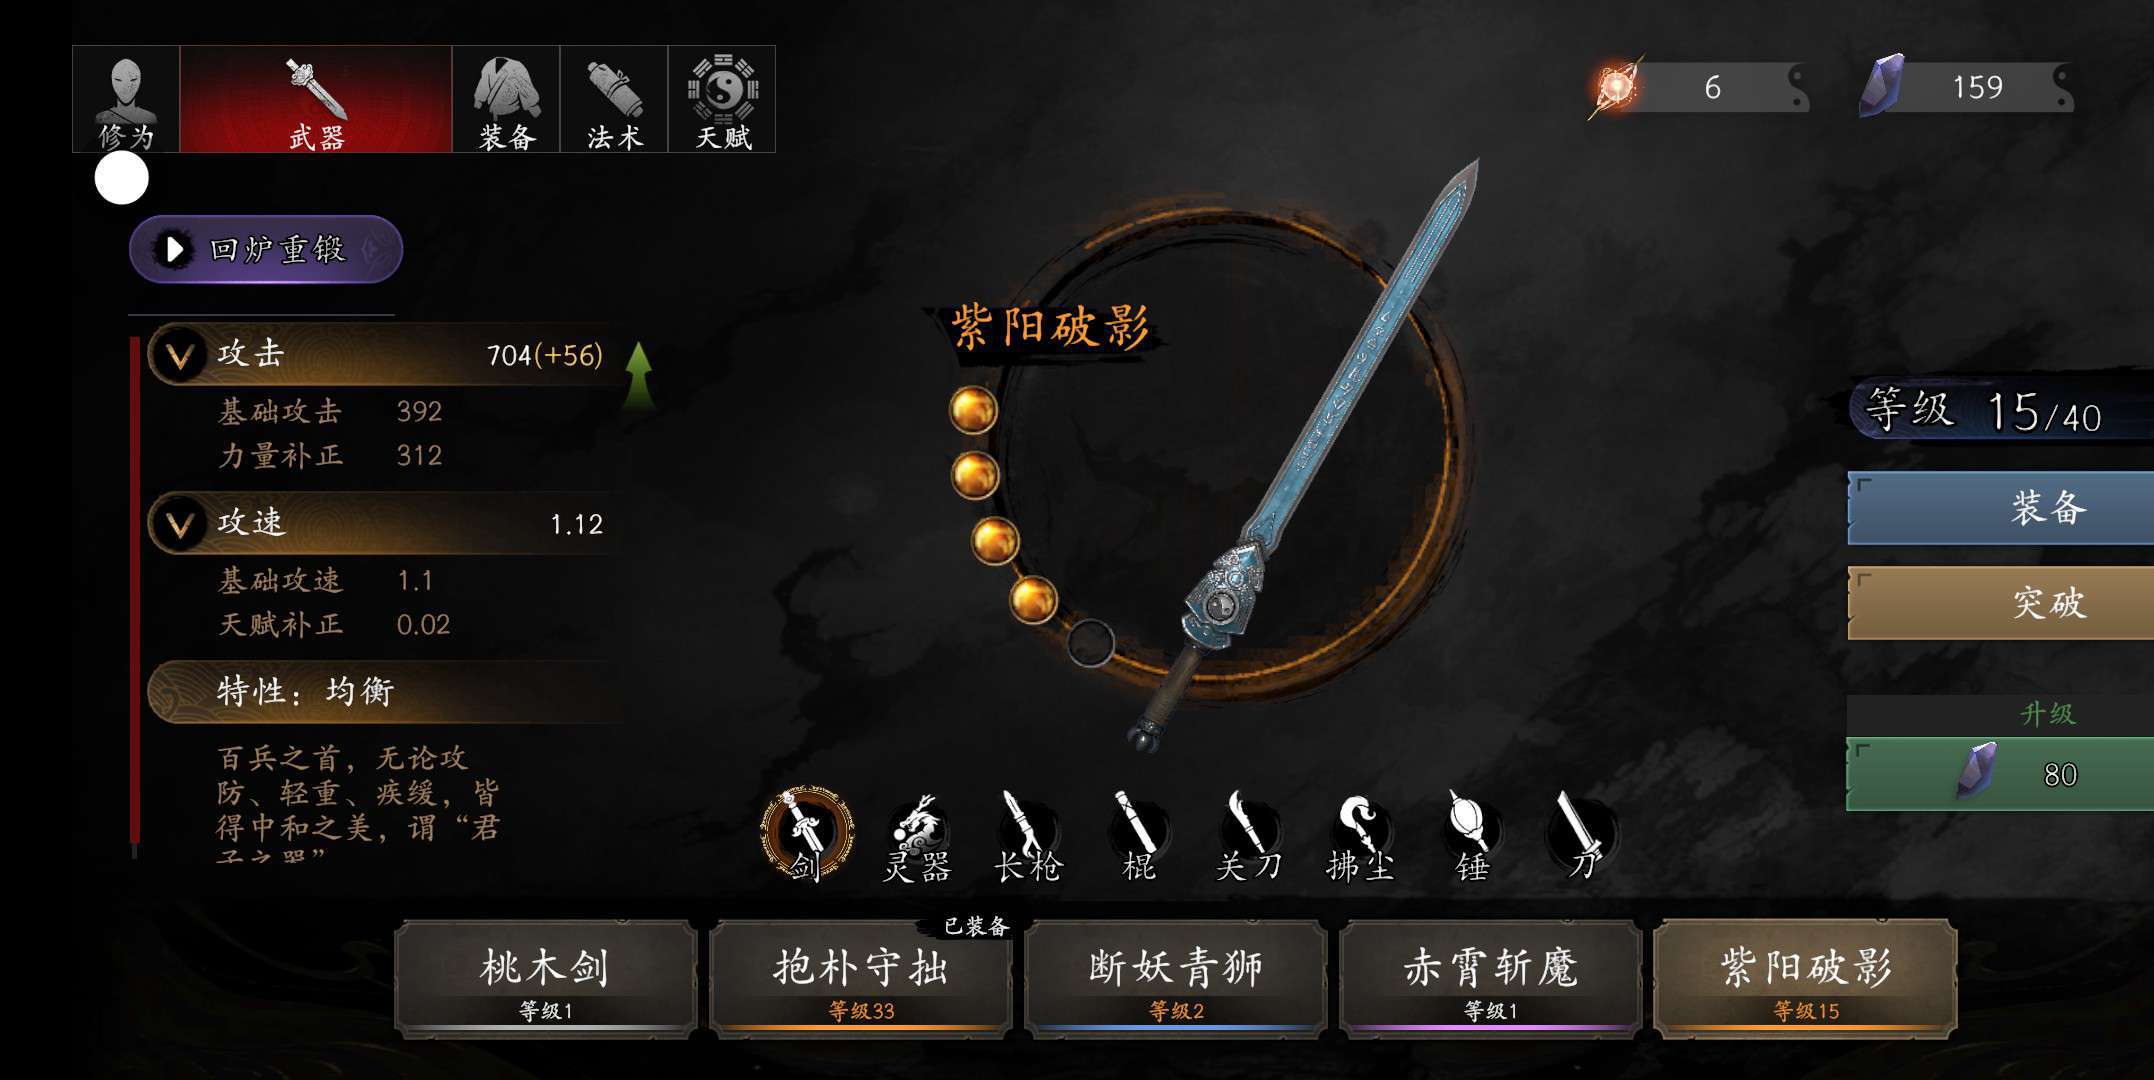Click the blue 装备 equip button

(2000, 508)
